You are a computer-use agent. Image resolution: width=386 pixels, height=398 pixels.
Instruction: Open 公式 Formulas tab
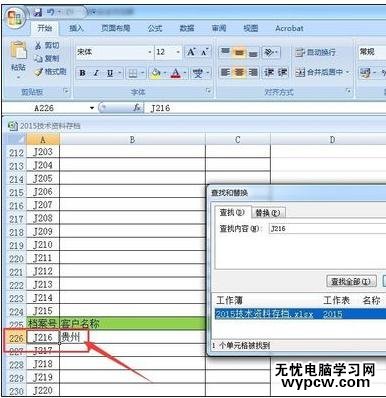click(155, 28)
